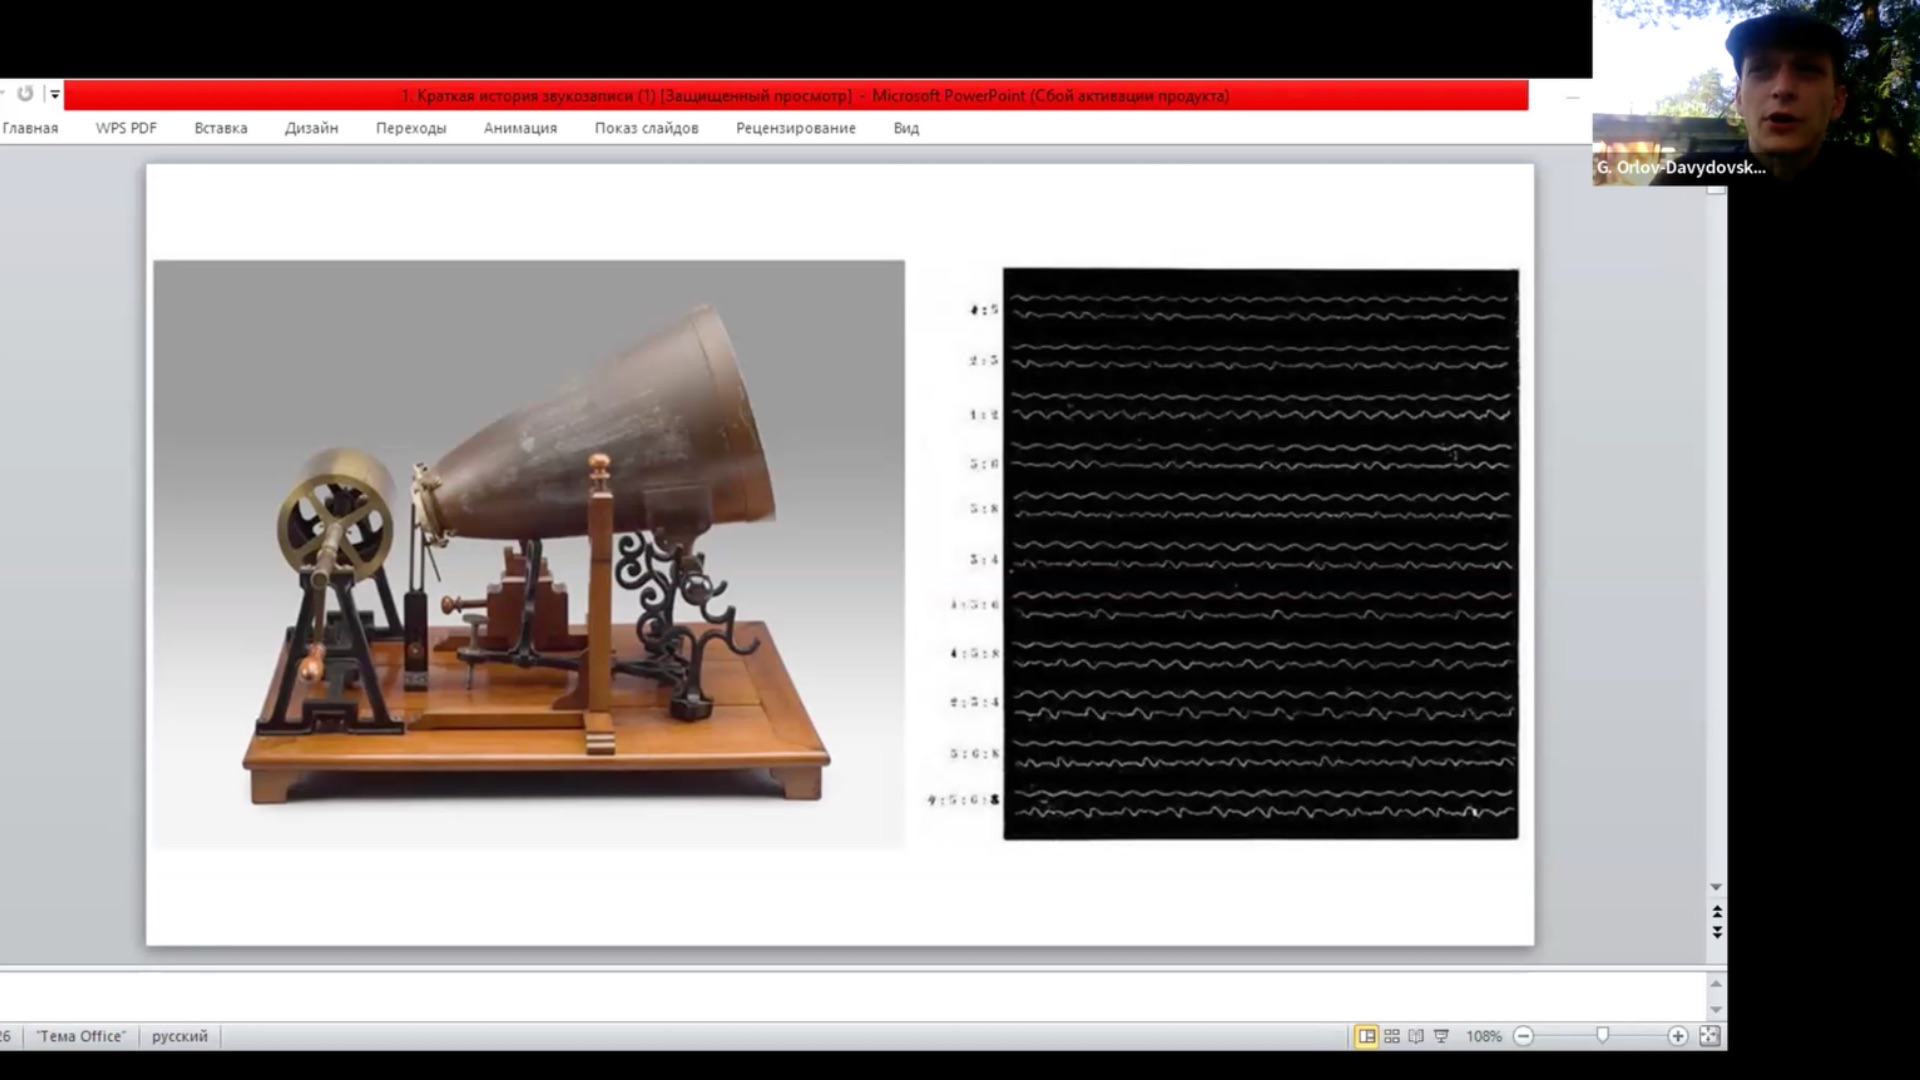Click the zoom slider handle
The width and height of the screenshot is (1920, 1080).
[x=1603, y=1036]
